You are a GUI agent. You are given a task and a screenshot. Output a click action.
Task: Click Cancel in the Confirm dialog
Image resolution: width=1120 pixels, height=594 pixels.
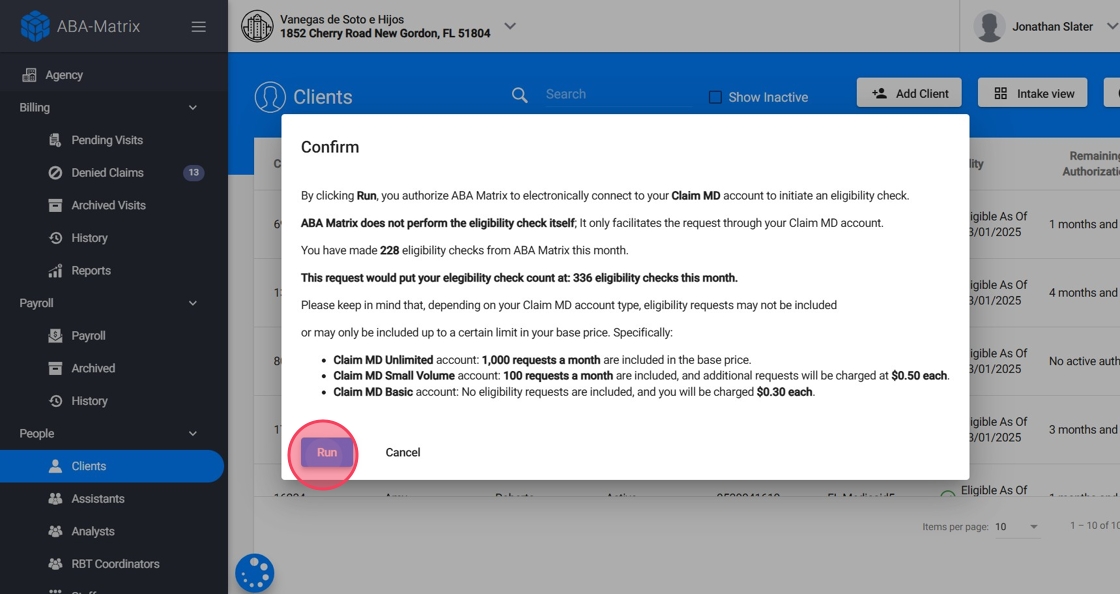point(403,453)
